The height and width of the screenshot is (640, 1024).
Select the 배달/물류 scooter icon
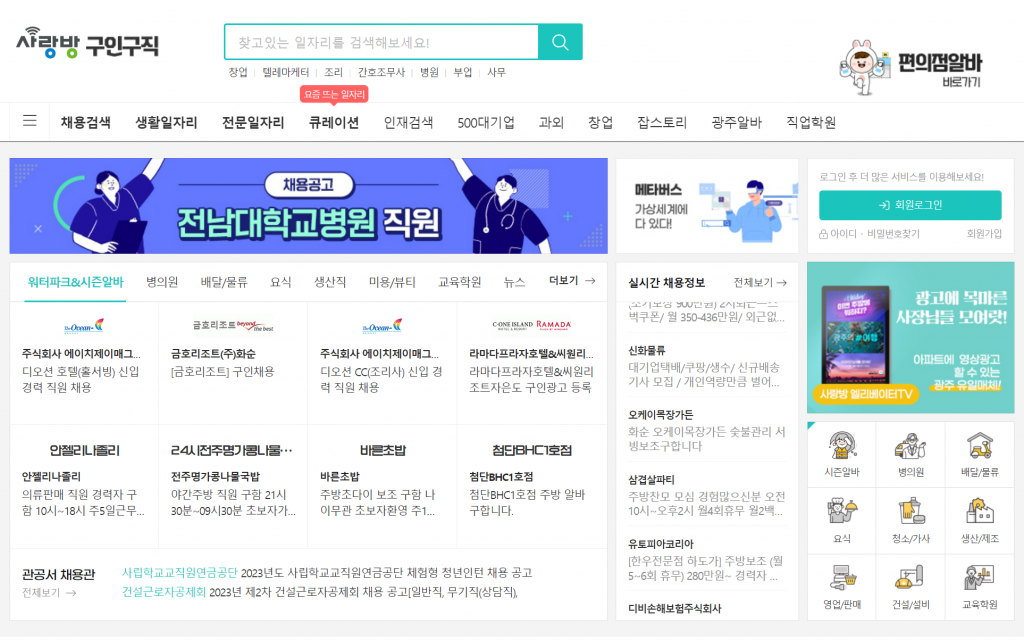tap(980, 455)
